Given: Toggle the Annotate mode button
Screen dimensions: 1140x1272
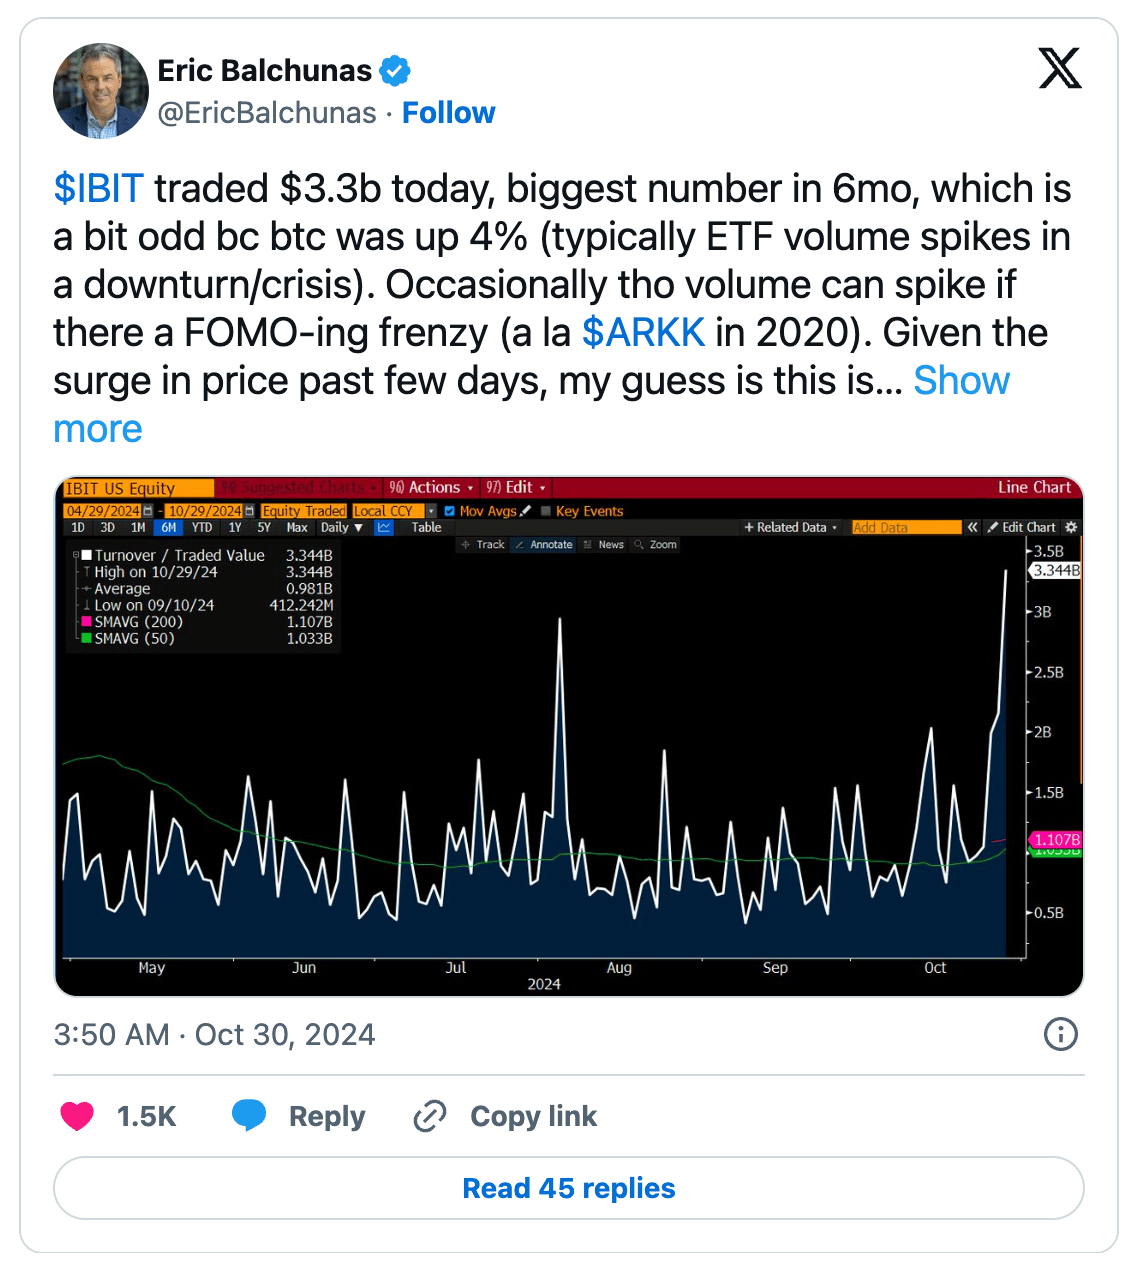Looking at the screenshot, I should click(x=544, y=545).
